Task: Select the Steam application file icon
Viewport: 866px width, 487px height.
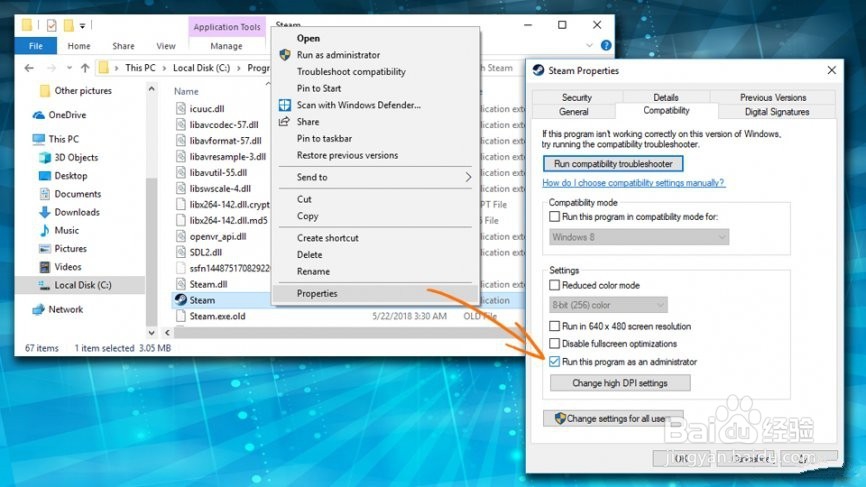Action: 181,300
